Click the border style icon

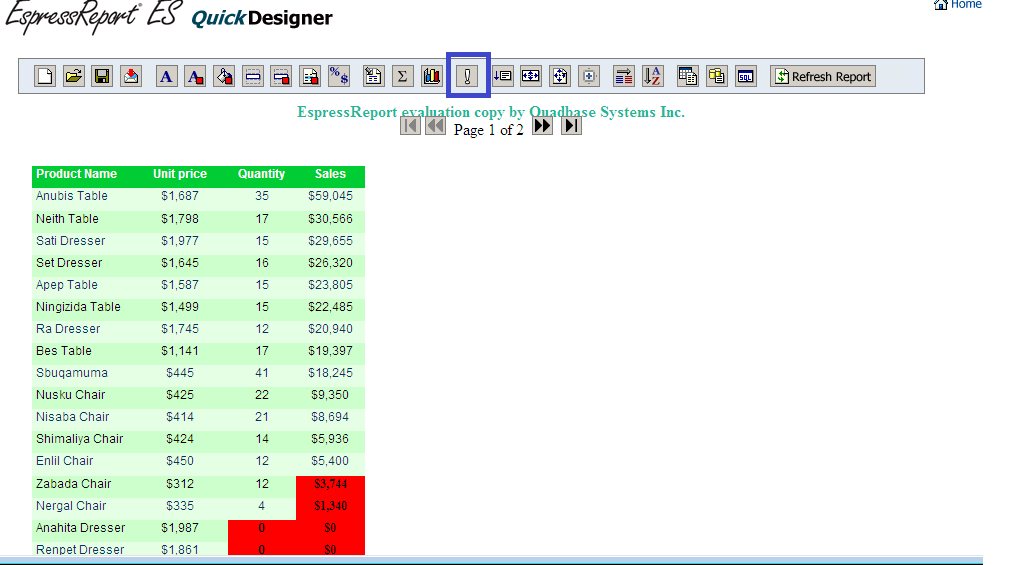(x=253, y=77)
